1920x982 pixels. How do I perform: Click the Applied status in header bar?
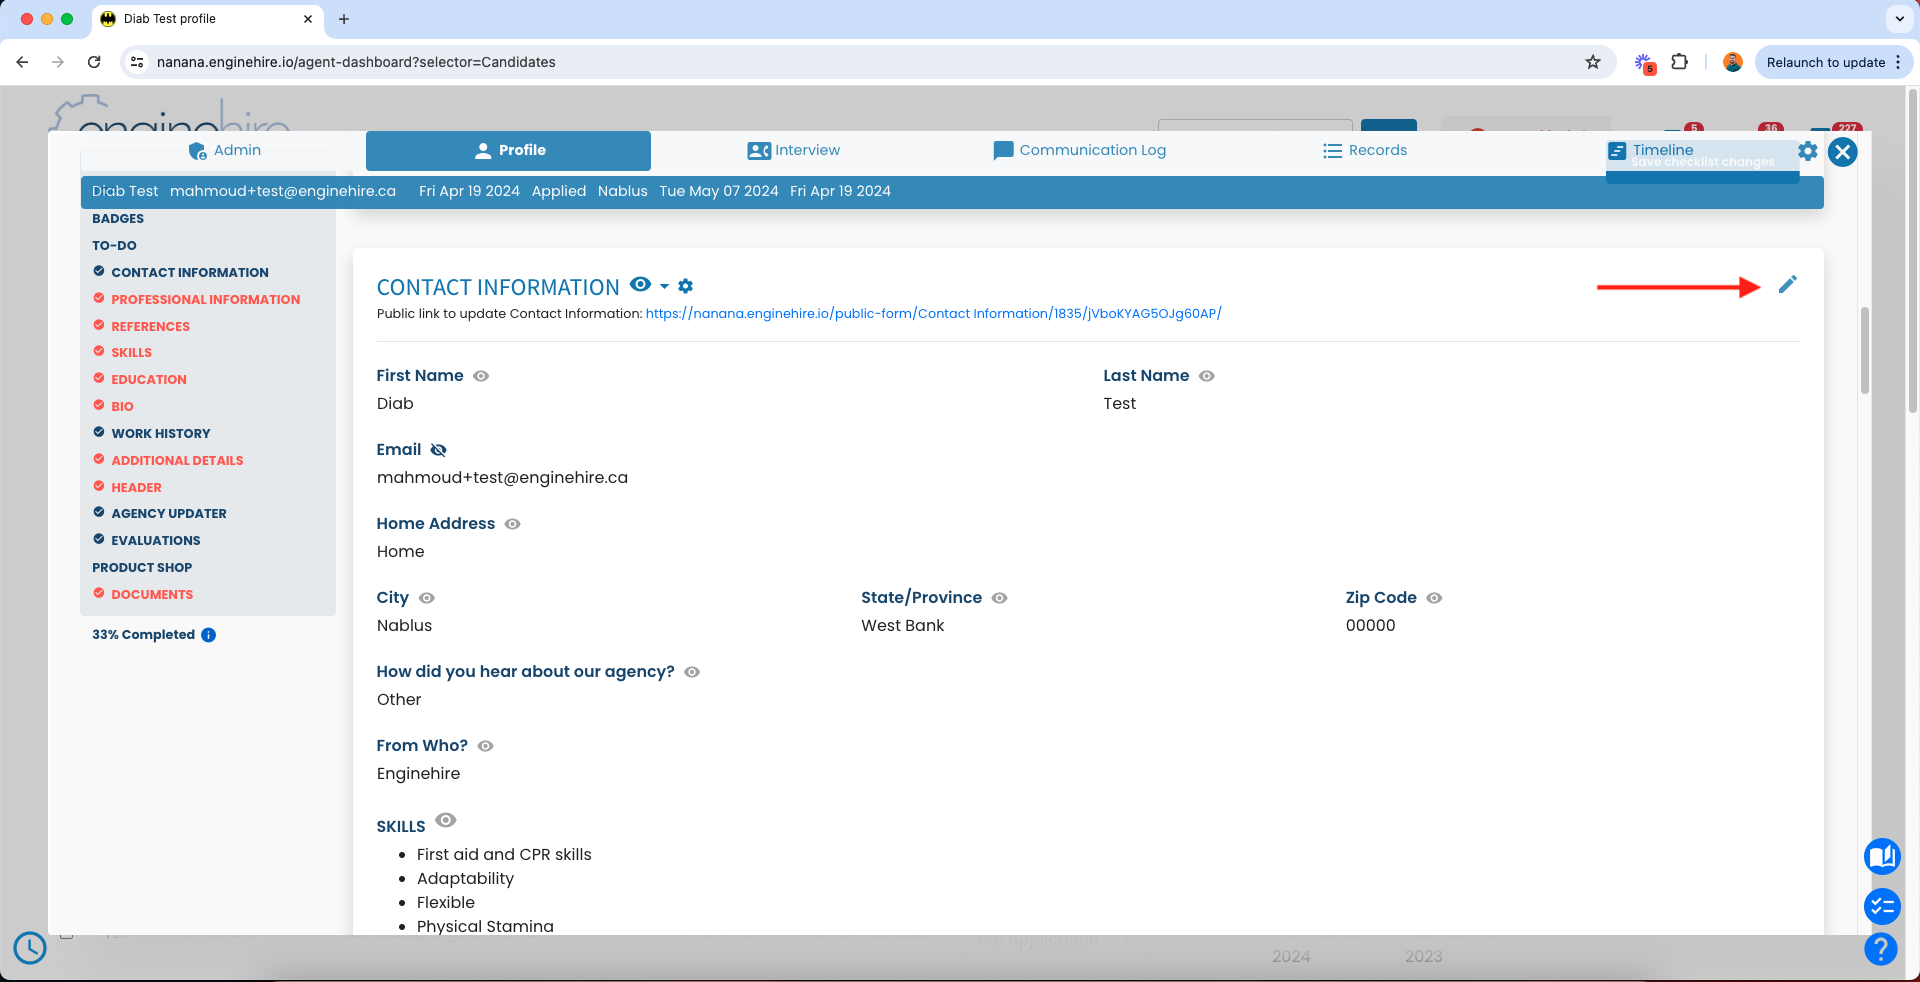pyautogui.click(x=559, y=191)
